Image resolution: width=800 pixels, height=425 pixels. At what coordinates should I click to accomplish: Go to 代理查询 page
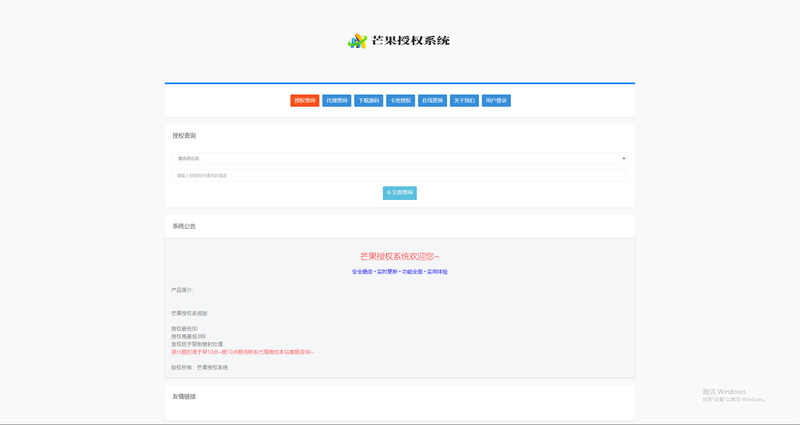point(337,101)
